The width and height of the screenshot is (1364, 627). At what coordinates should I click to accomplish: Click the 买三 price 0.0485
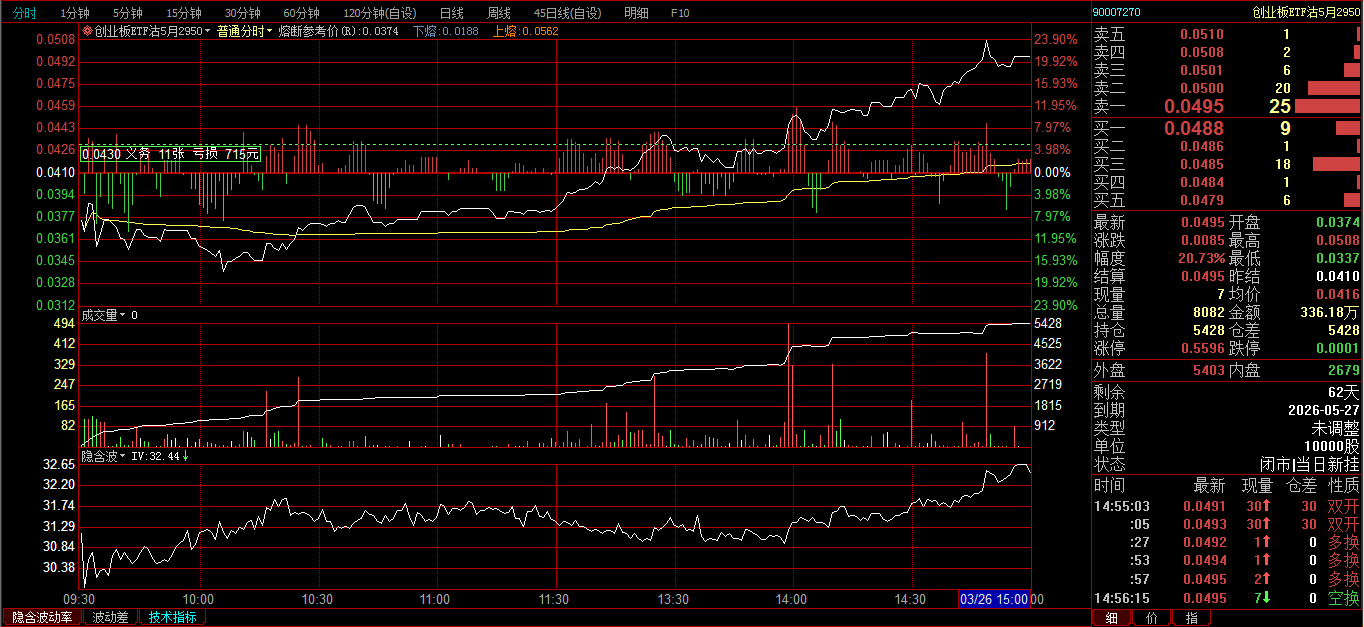(x=1201, y=164)
